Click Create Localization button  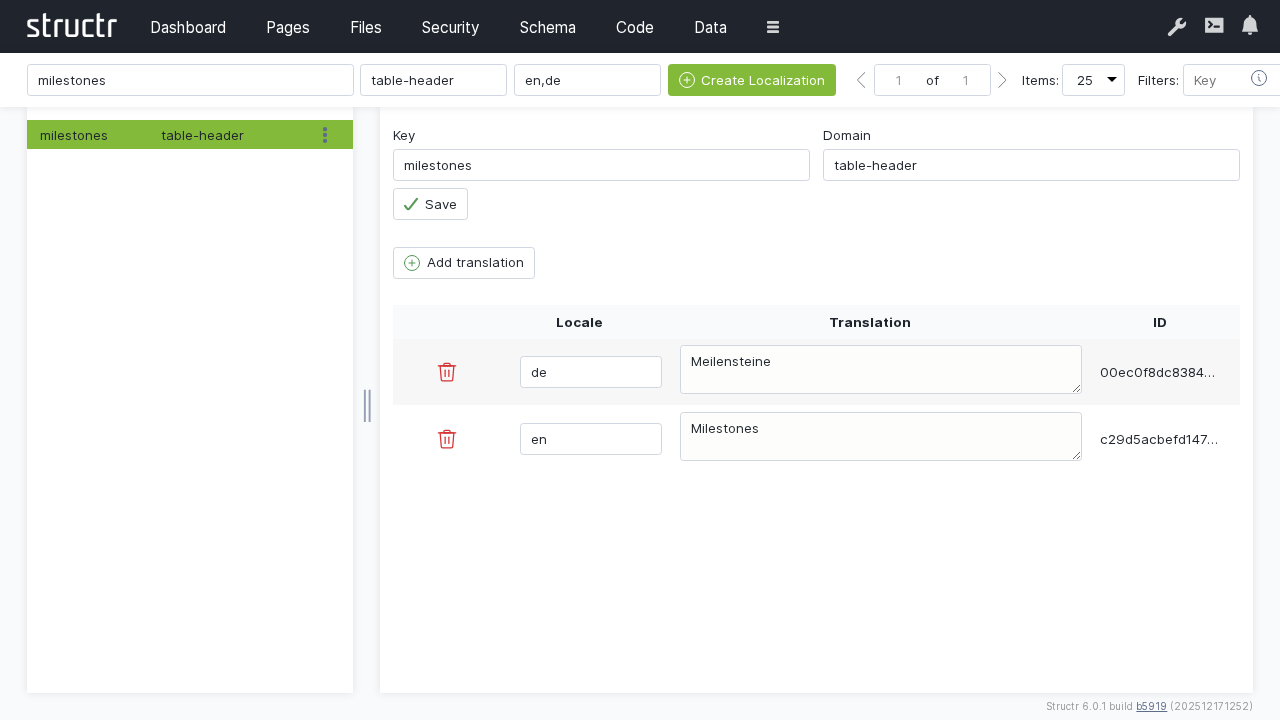pyautogui.click(x=751, y=80)
